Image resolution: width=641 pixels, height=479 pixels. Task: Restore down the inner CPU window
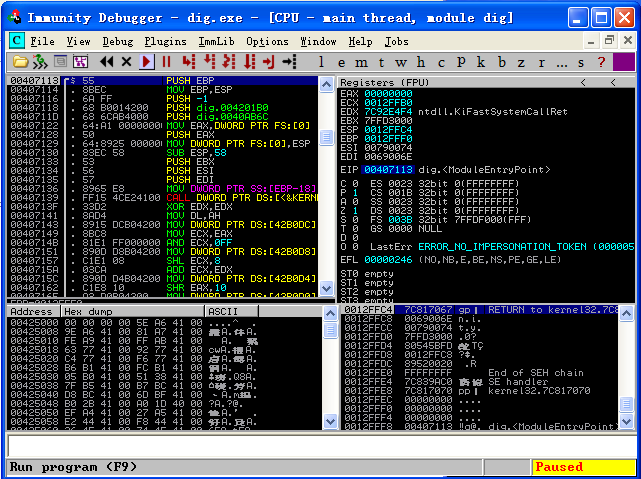[610, 40]
